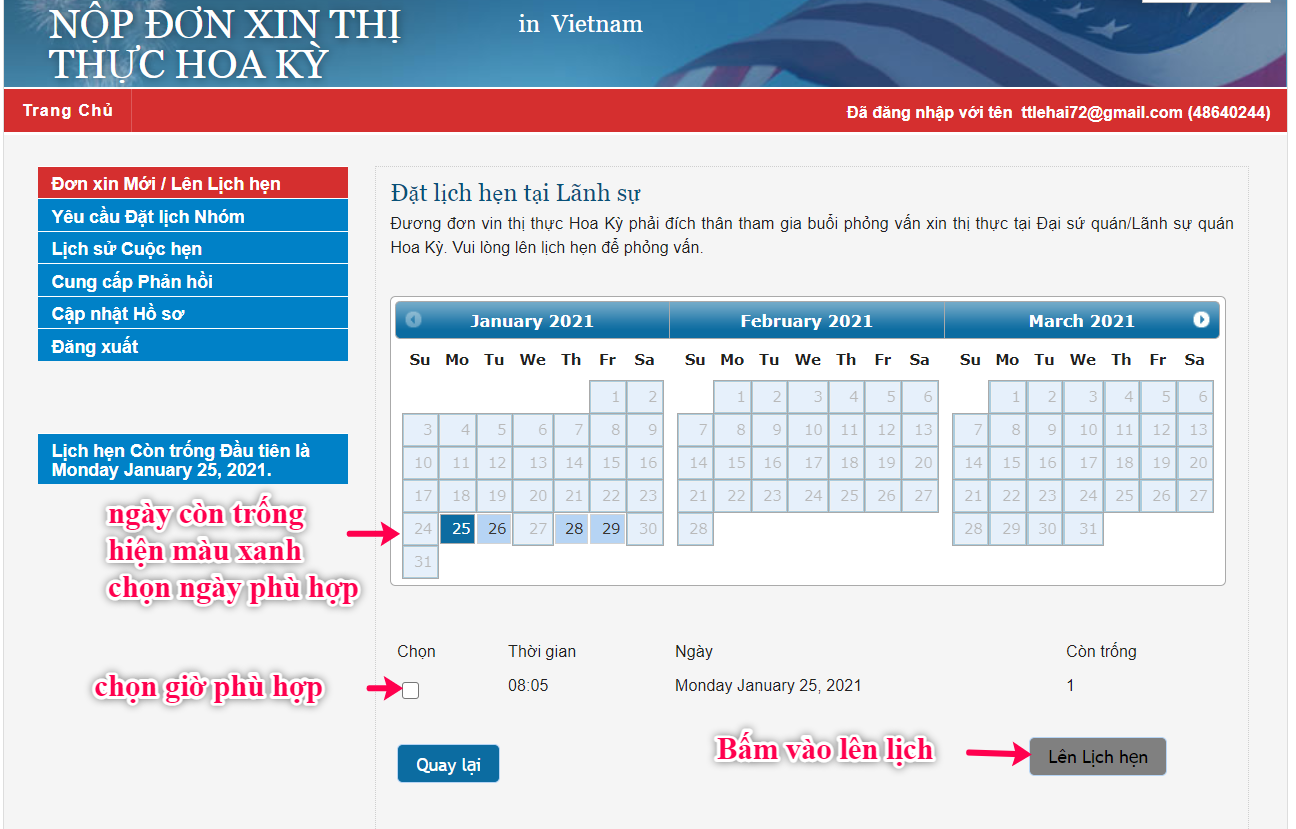Click the Còn trống column header
1296x829 pixels.
(1101, 651)
